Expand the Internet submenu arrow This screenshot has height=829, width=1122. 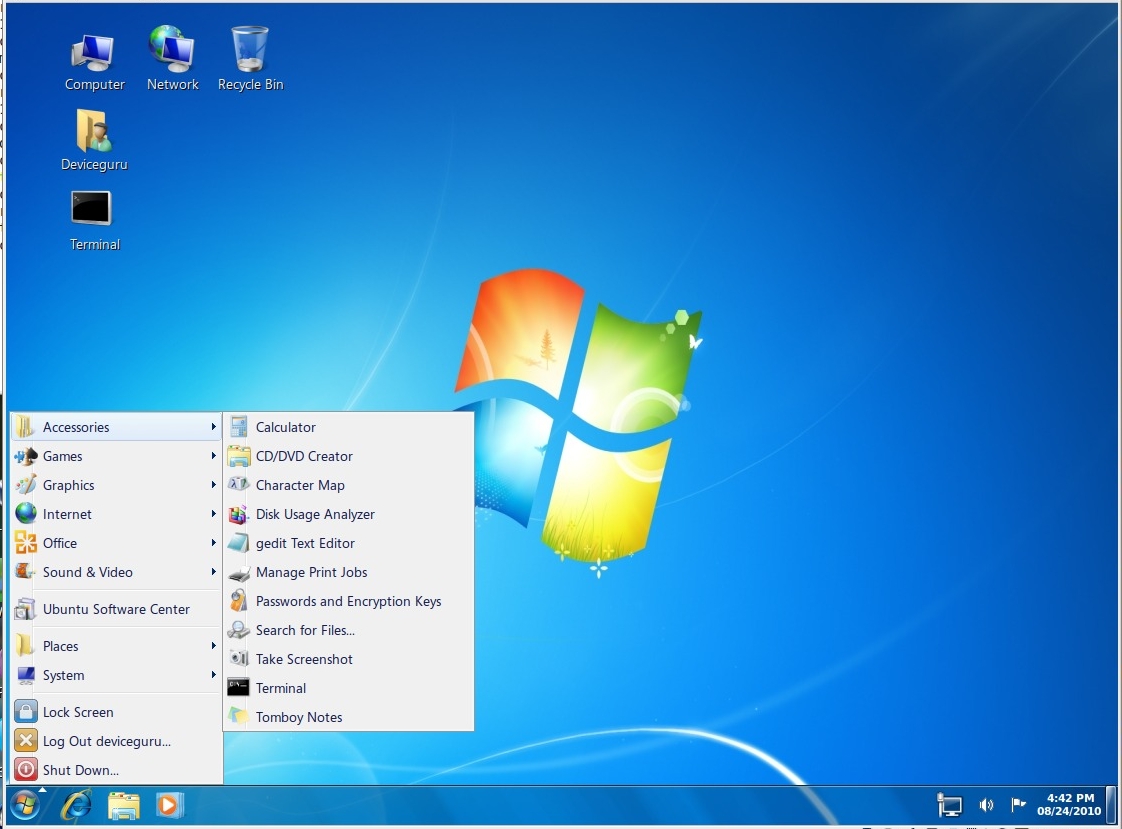(213, 514)
